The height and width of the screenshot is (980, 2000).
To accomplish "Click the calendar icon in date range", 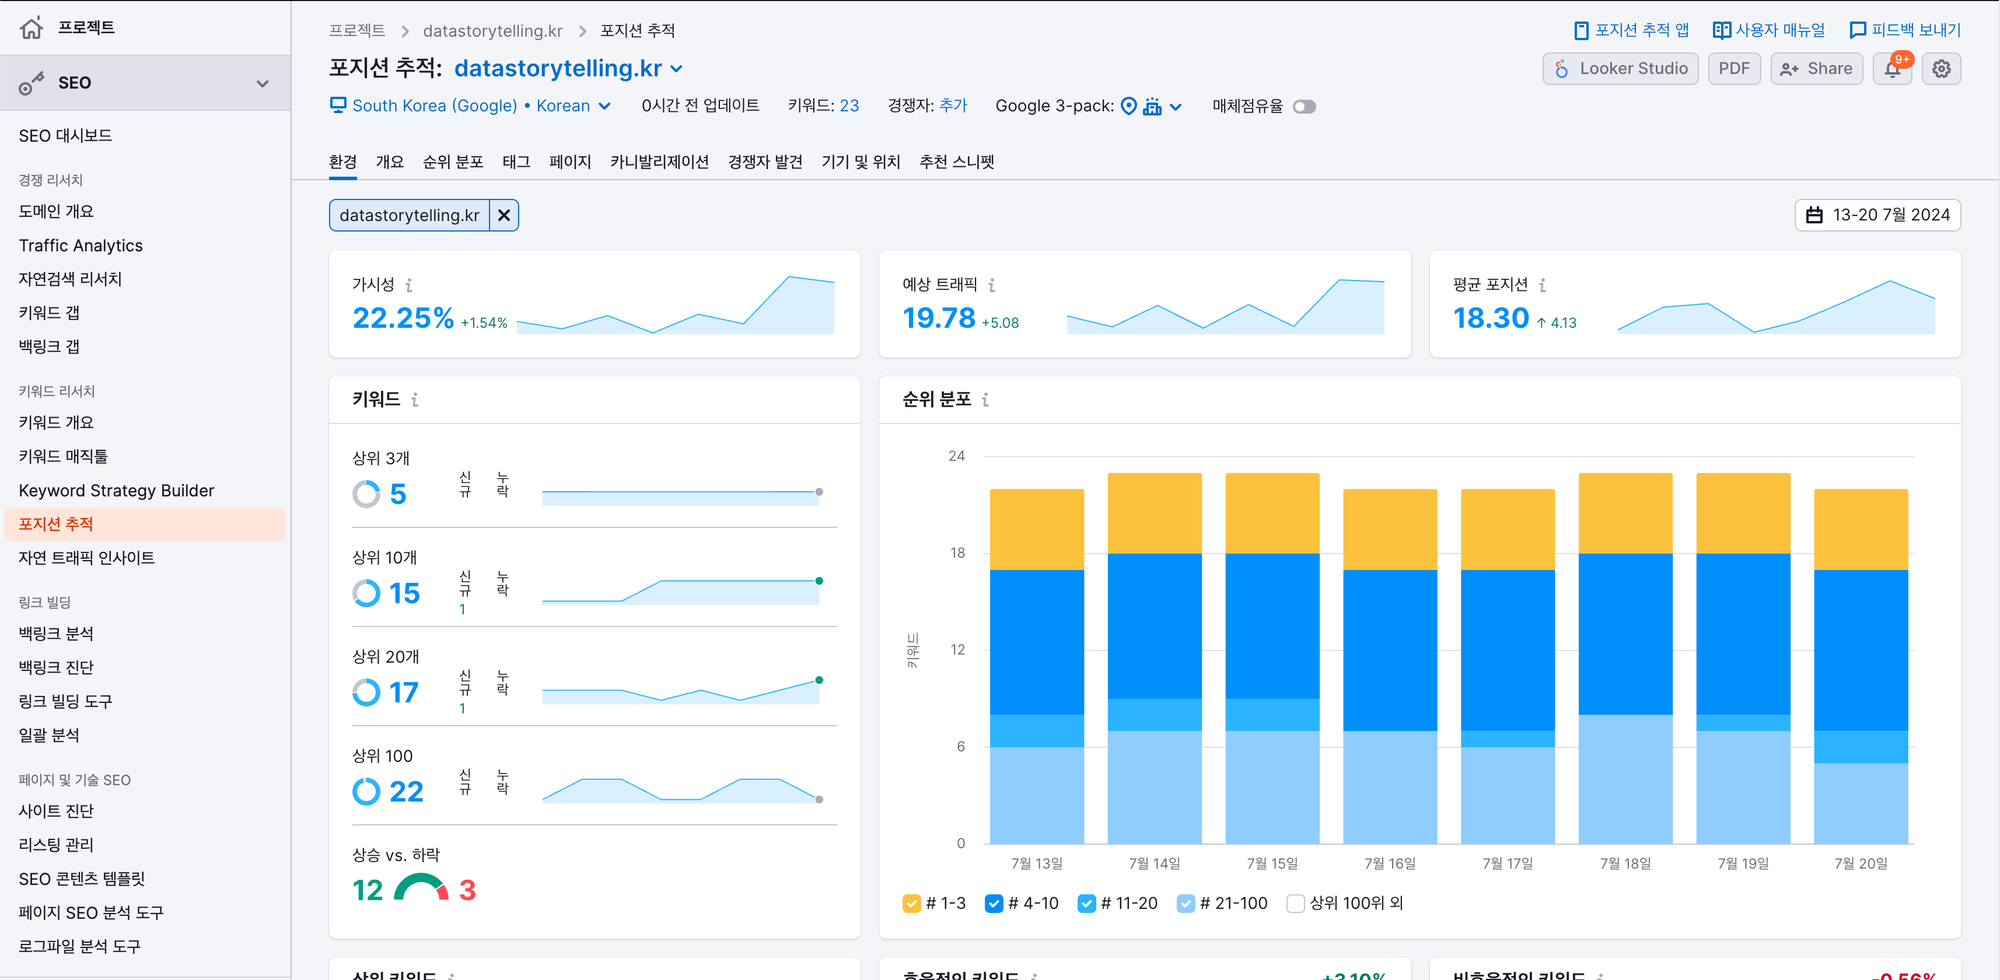I will (1815, 215).
